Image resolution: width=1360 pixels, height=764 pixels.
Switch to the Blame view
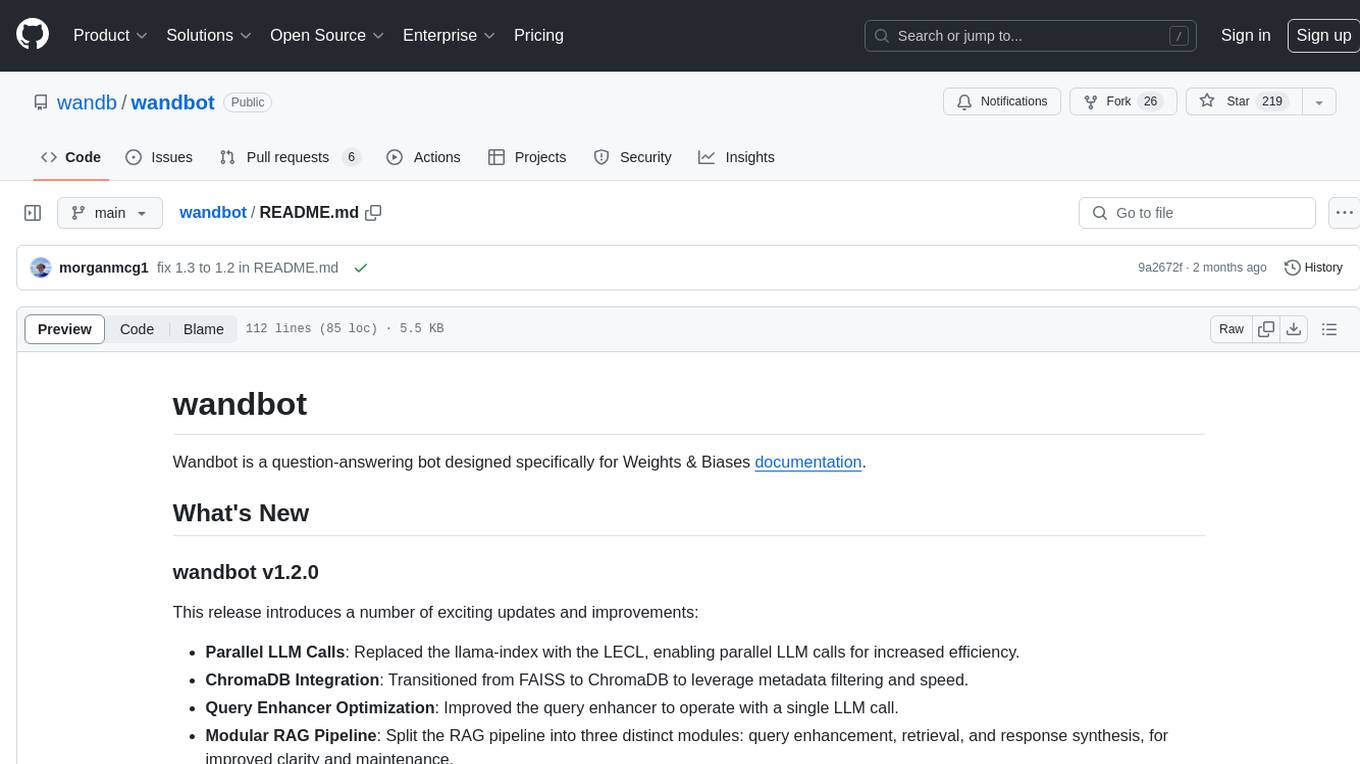point(204,329)
